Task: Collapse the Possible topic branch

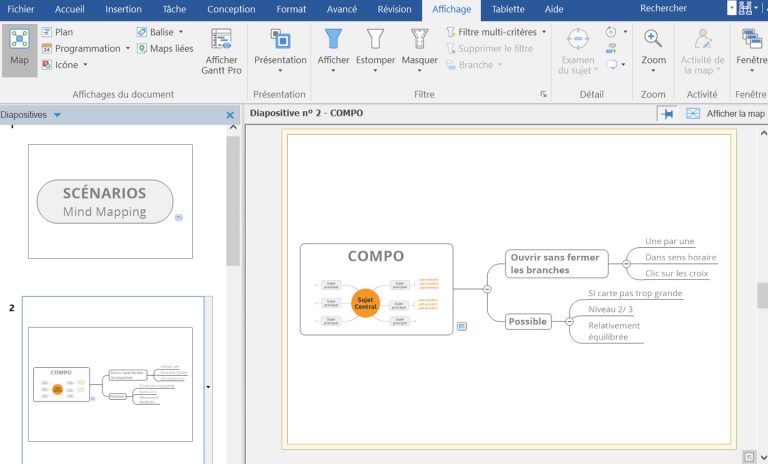Action: (x=569, y=322)
